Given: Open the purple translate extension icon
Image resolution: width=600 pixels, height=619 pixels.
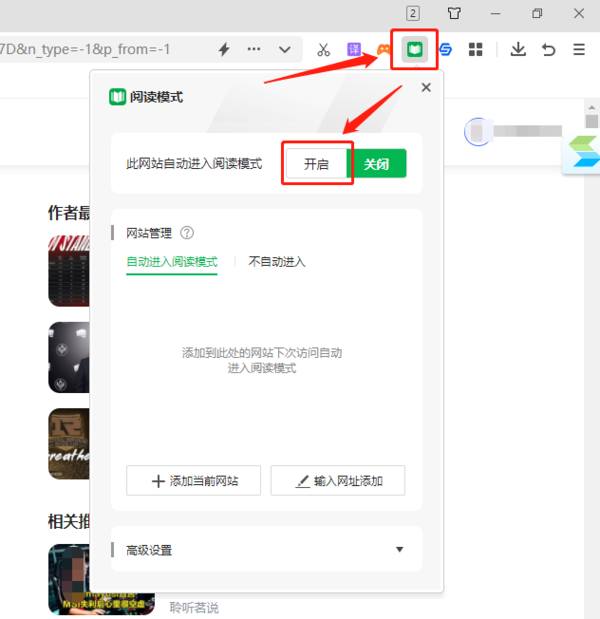Looking at the screenshot, I should (354, 49).
